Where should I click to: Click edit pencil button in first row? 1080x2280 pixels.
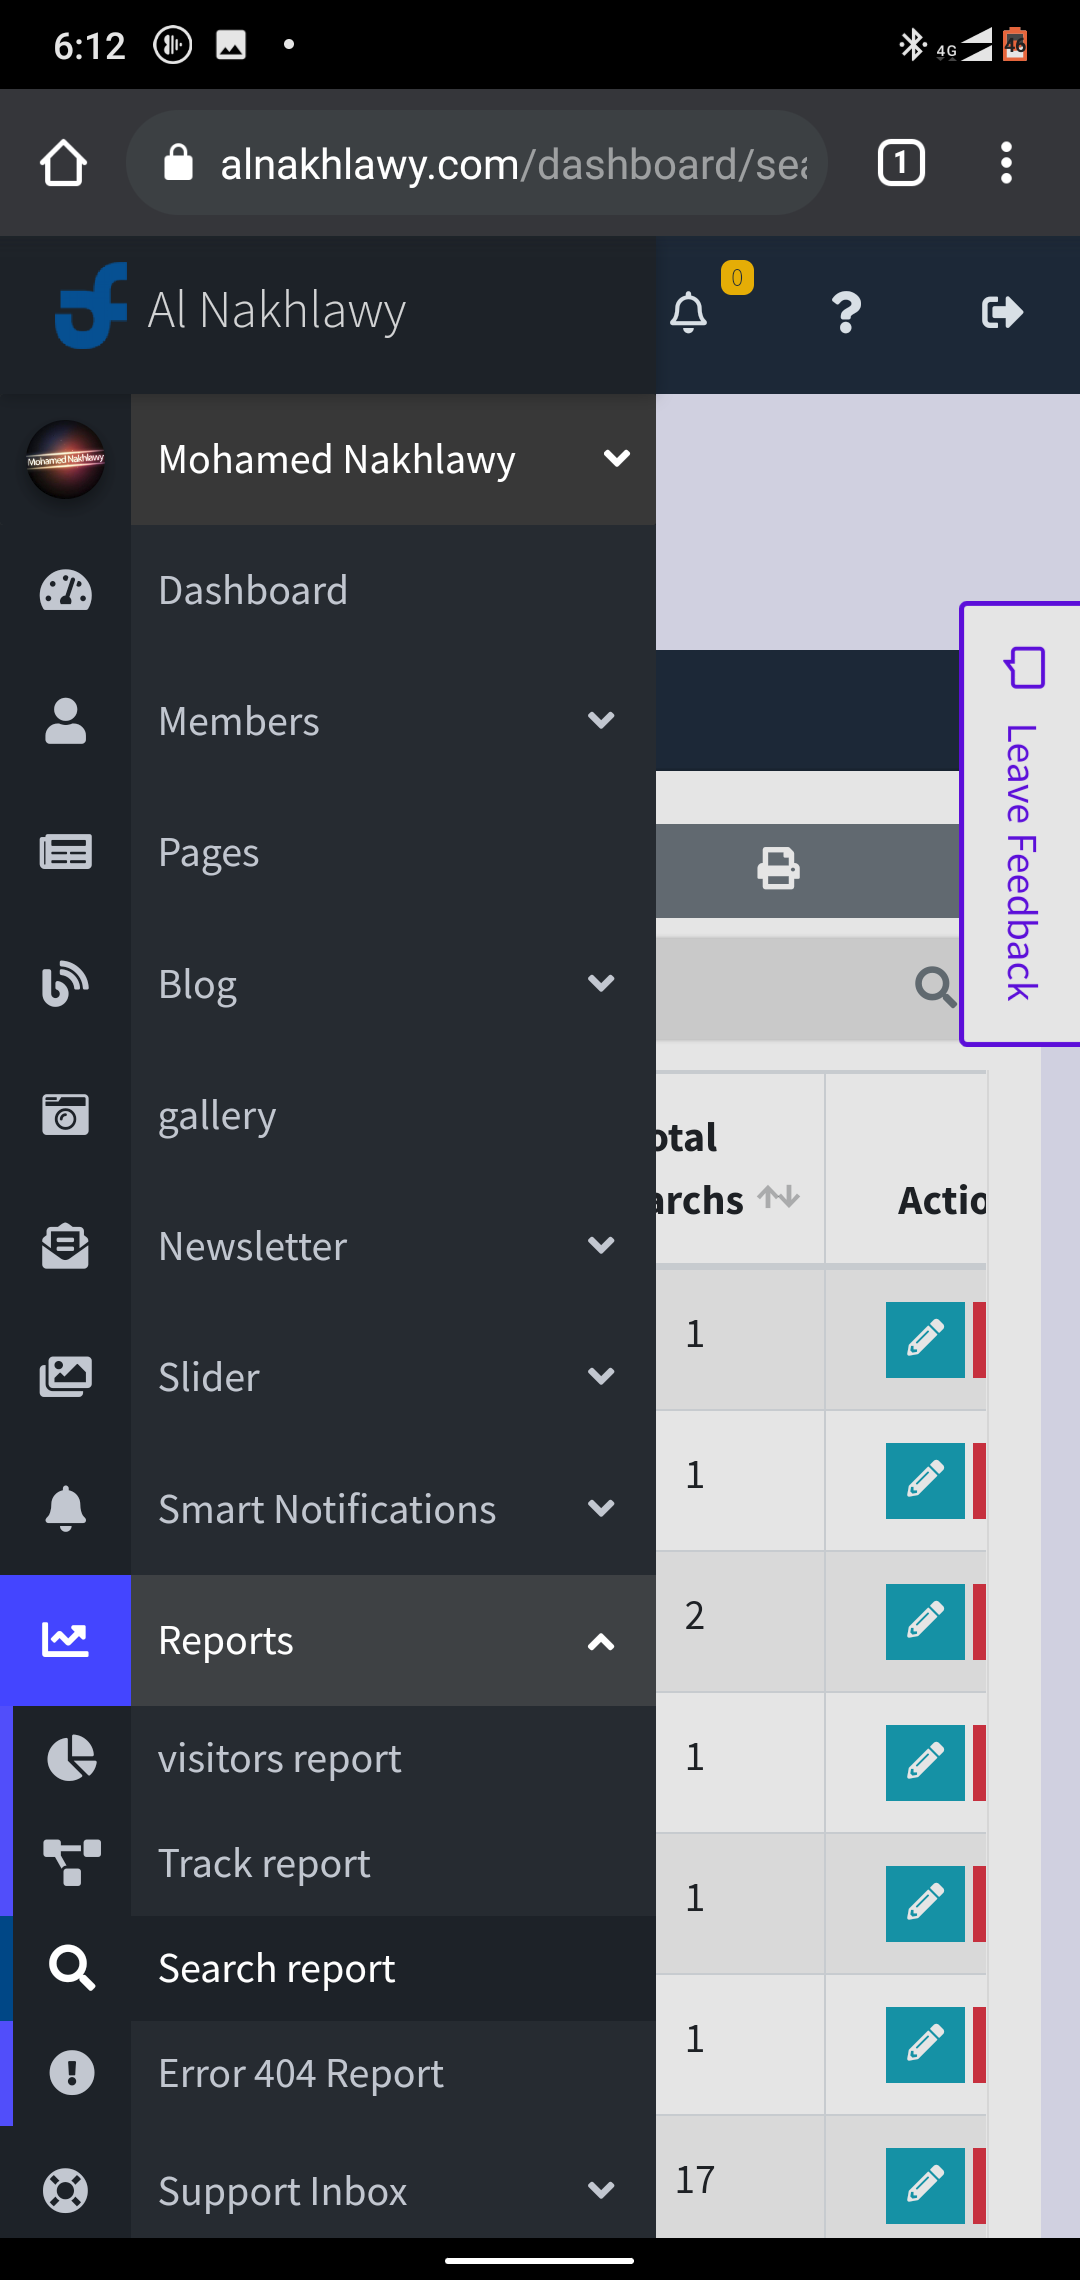[924, 1339]
